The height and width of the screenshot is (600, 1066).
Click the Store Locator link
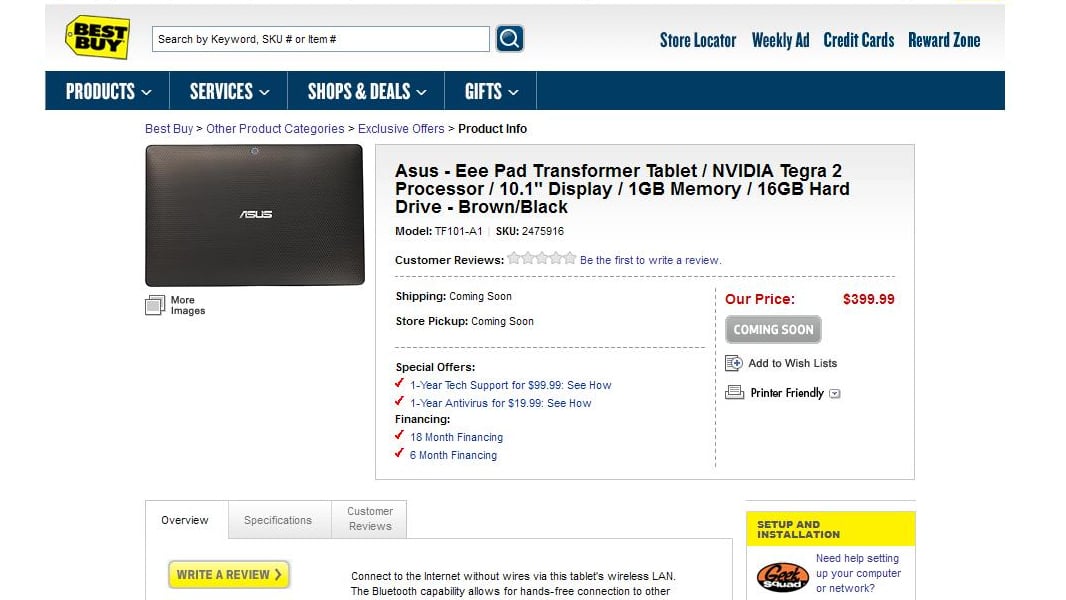click(698, 40)
